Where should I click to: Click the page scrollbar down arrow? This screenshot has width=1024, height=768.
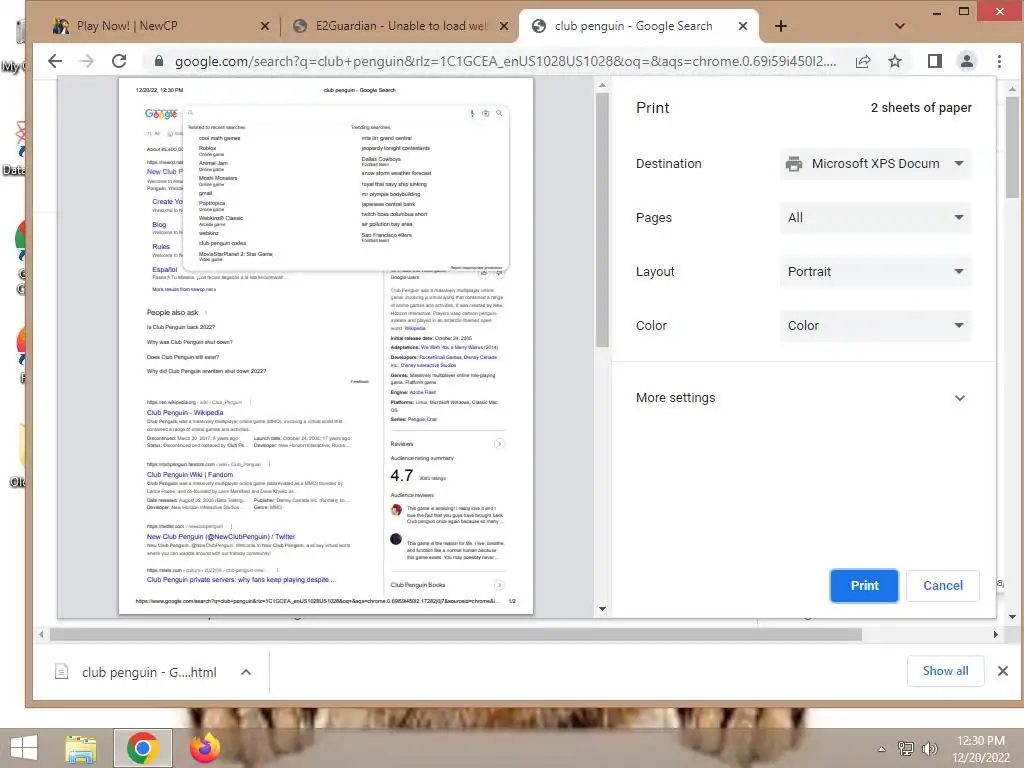(1012, 616)
